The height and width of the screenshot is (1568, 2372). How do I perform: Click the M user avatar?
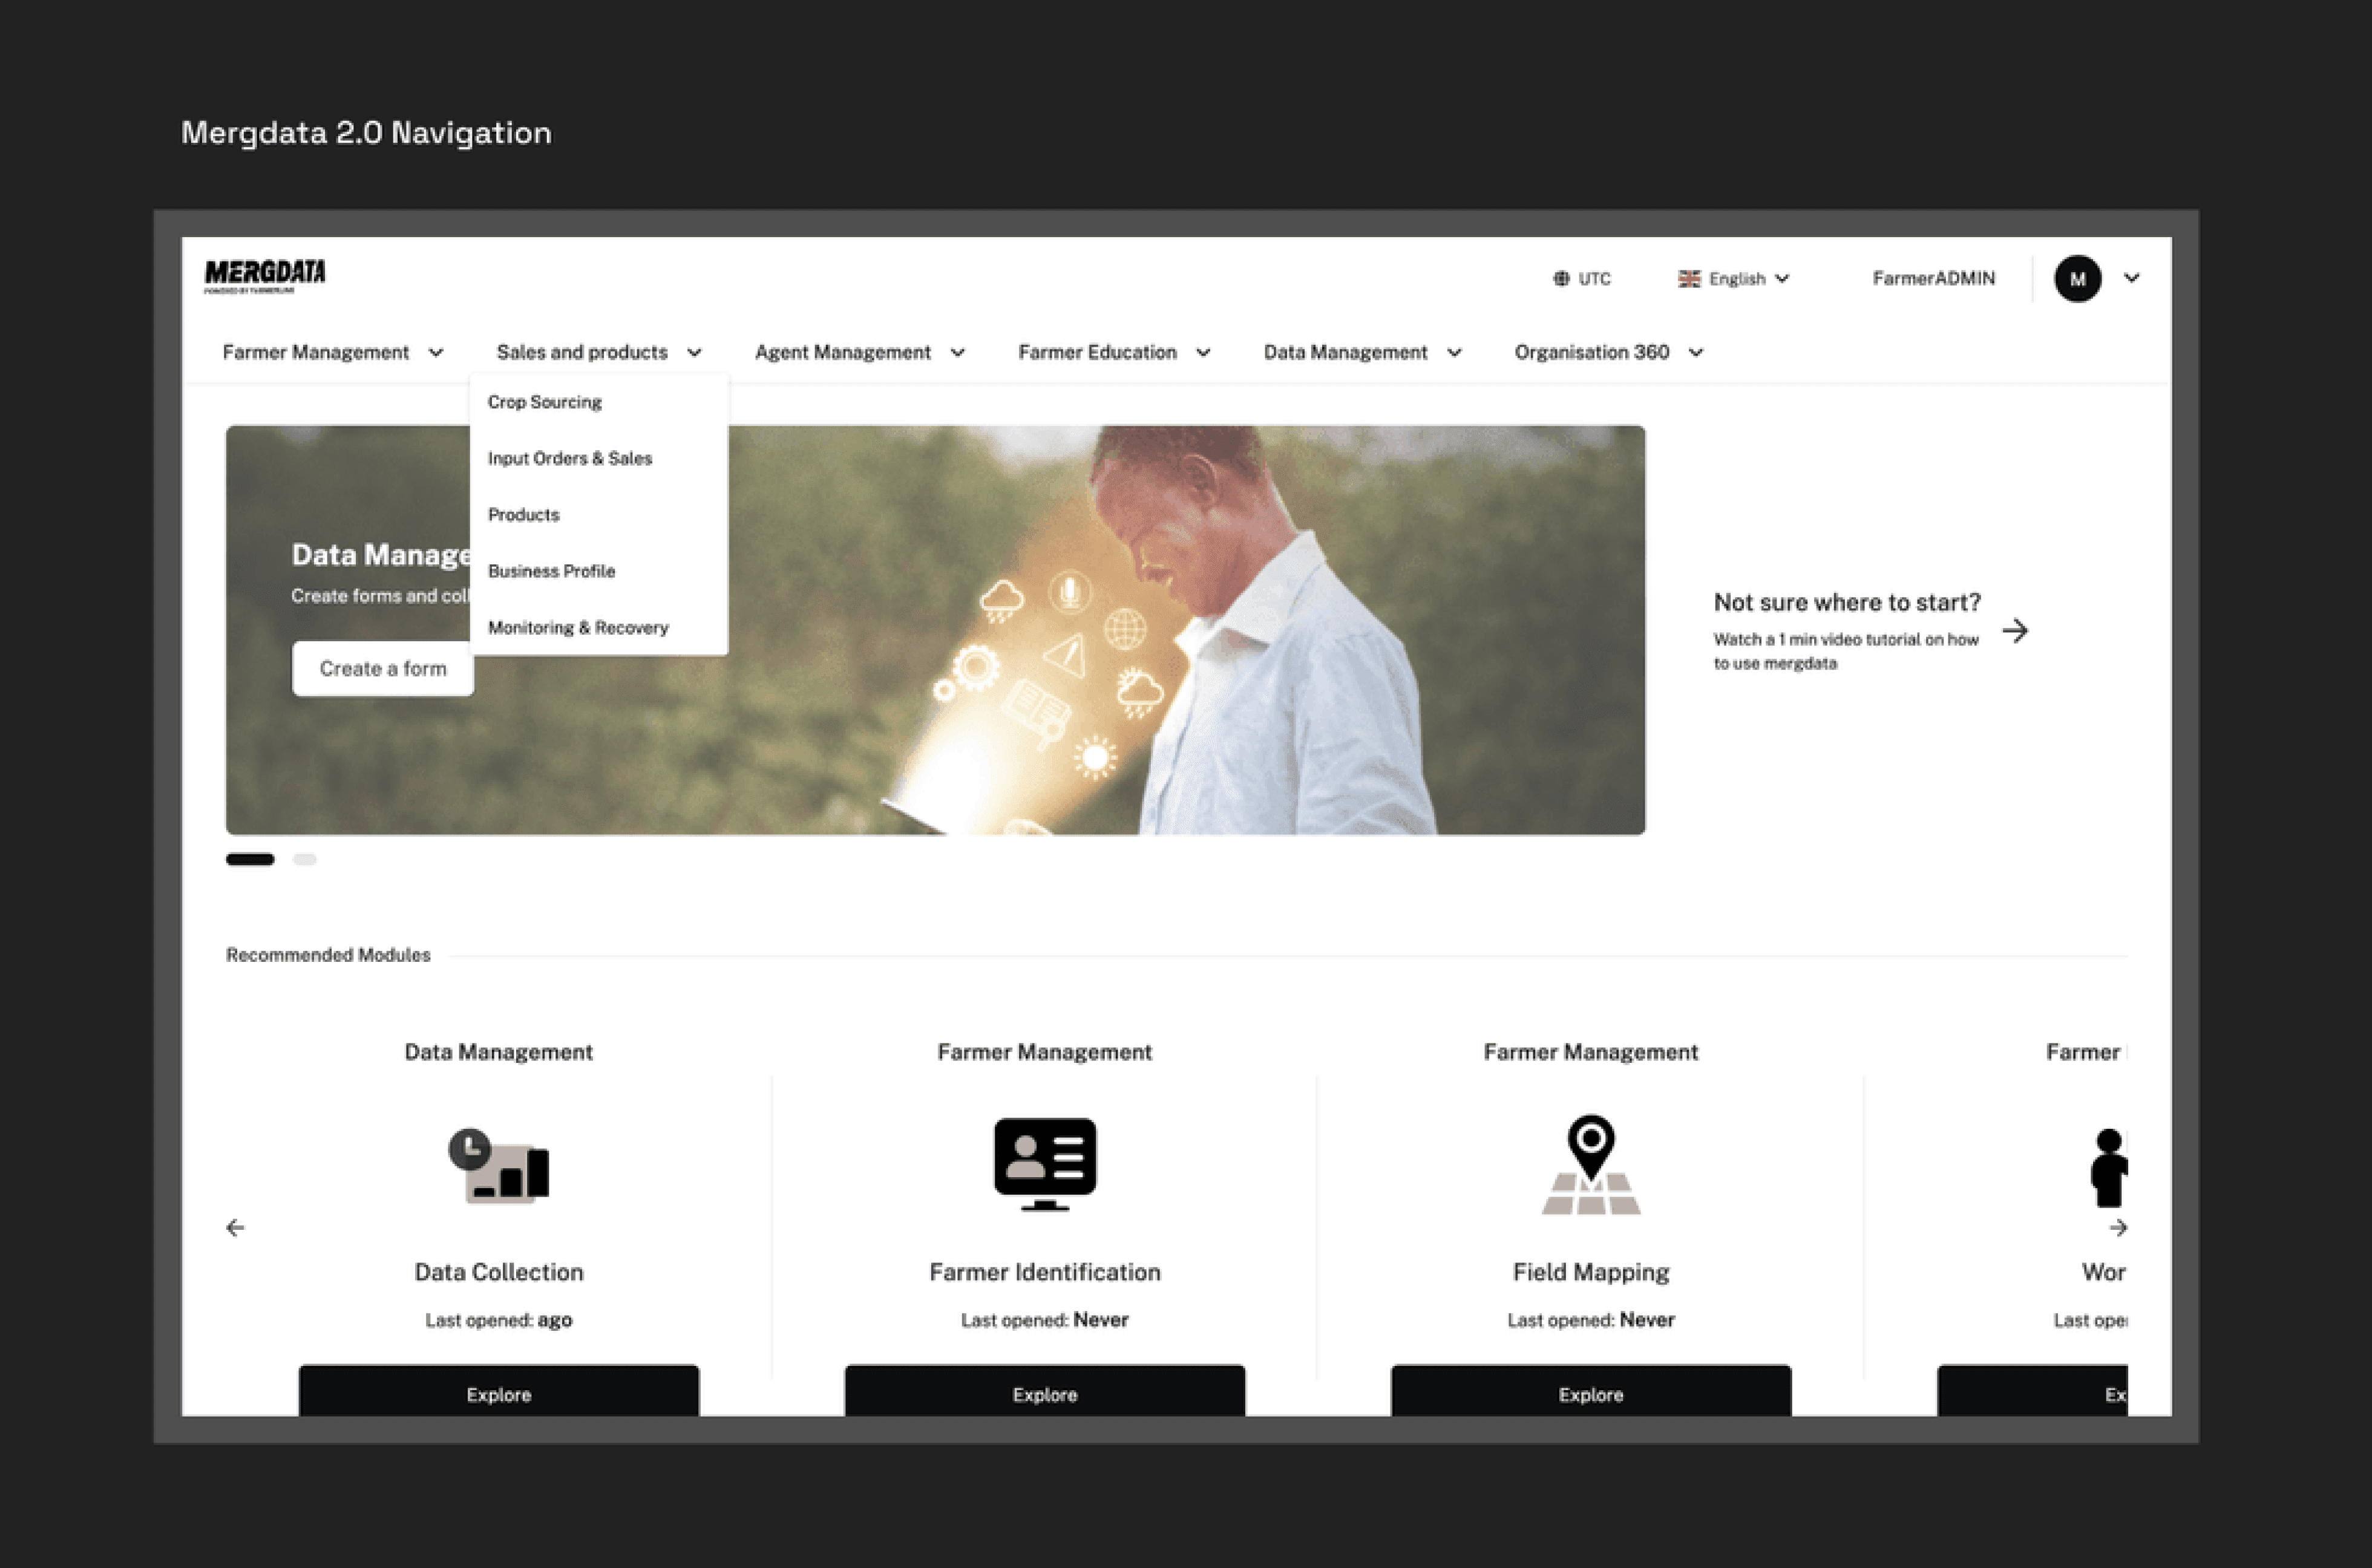[x=2077, y=279]
